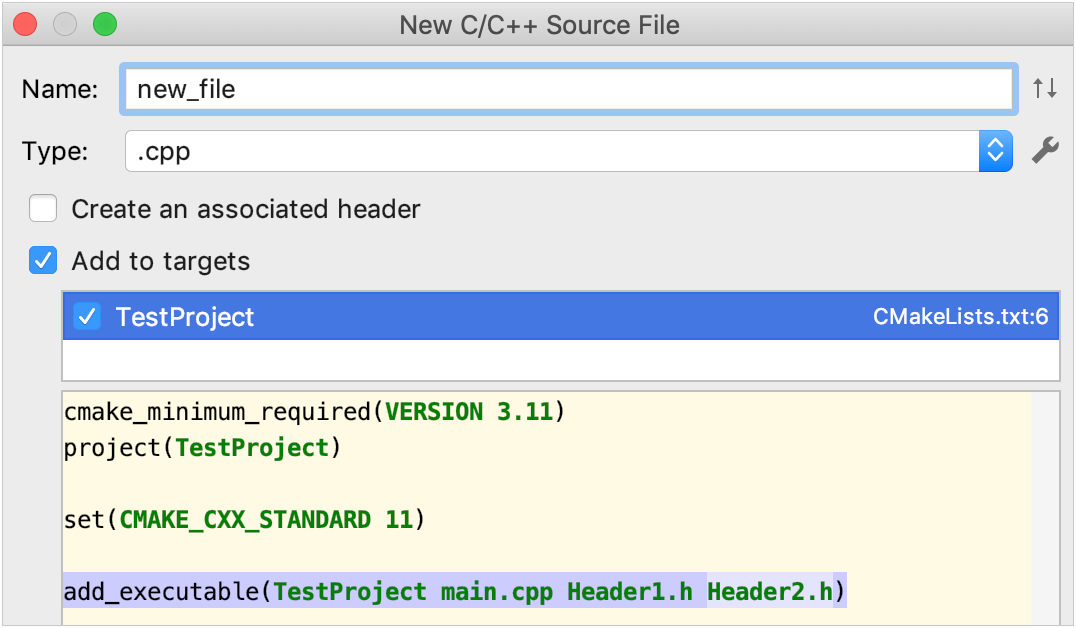
Task: Click the New C/C++ Source File dialog title
Action: coord(538,24)
